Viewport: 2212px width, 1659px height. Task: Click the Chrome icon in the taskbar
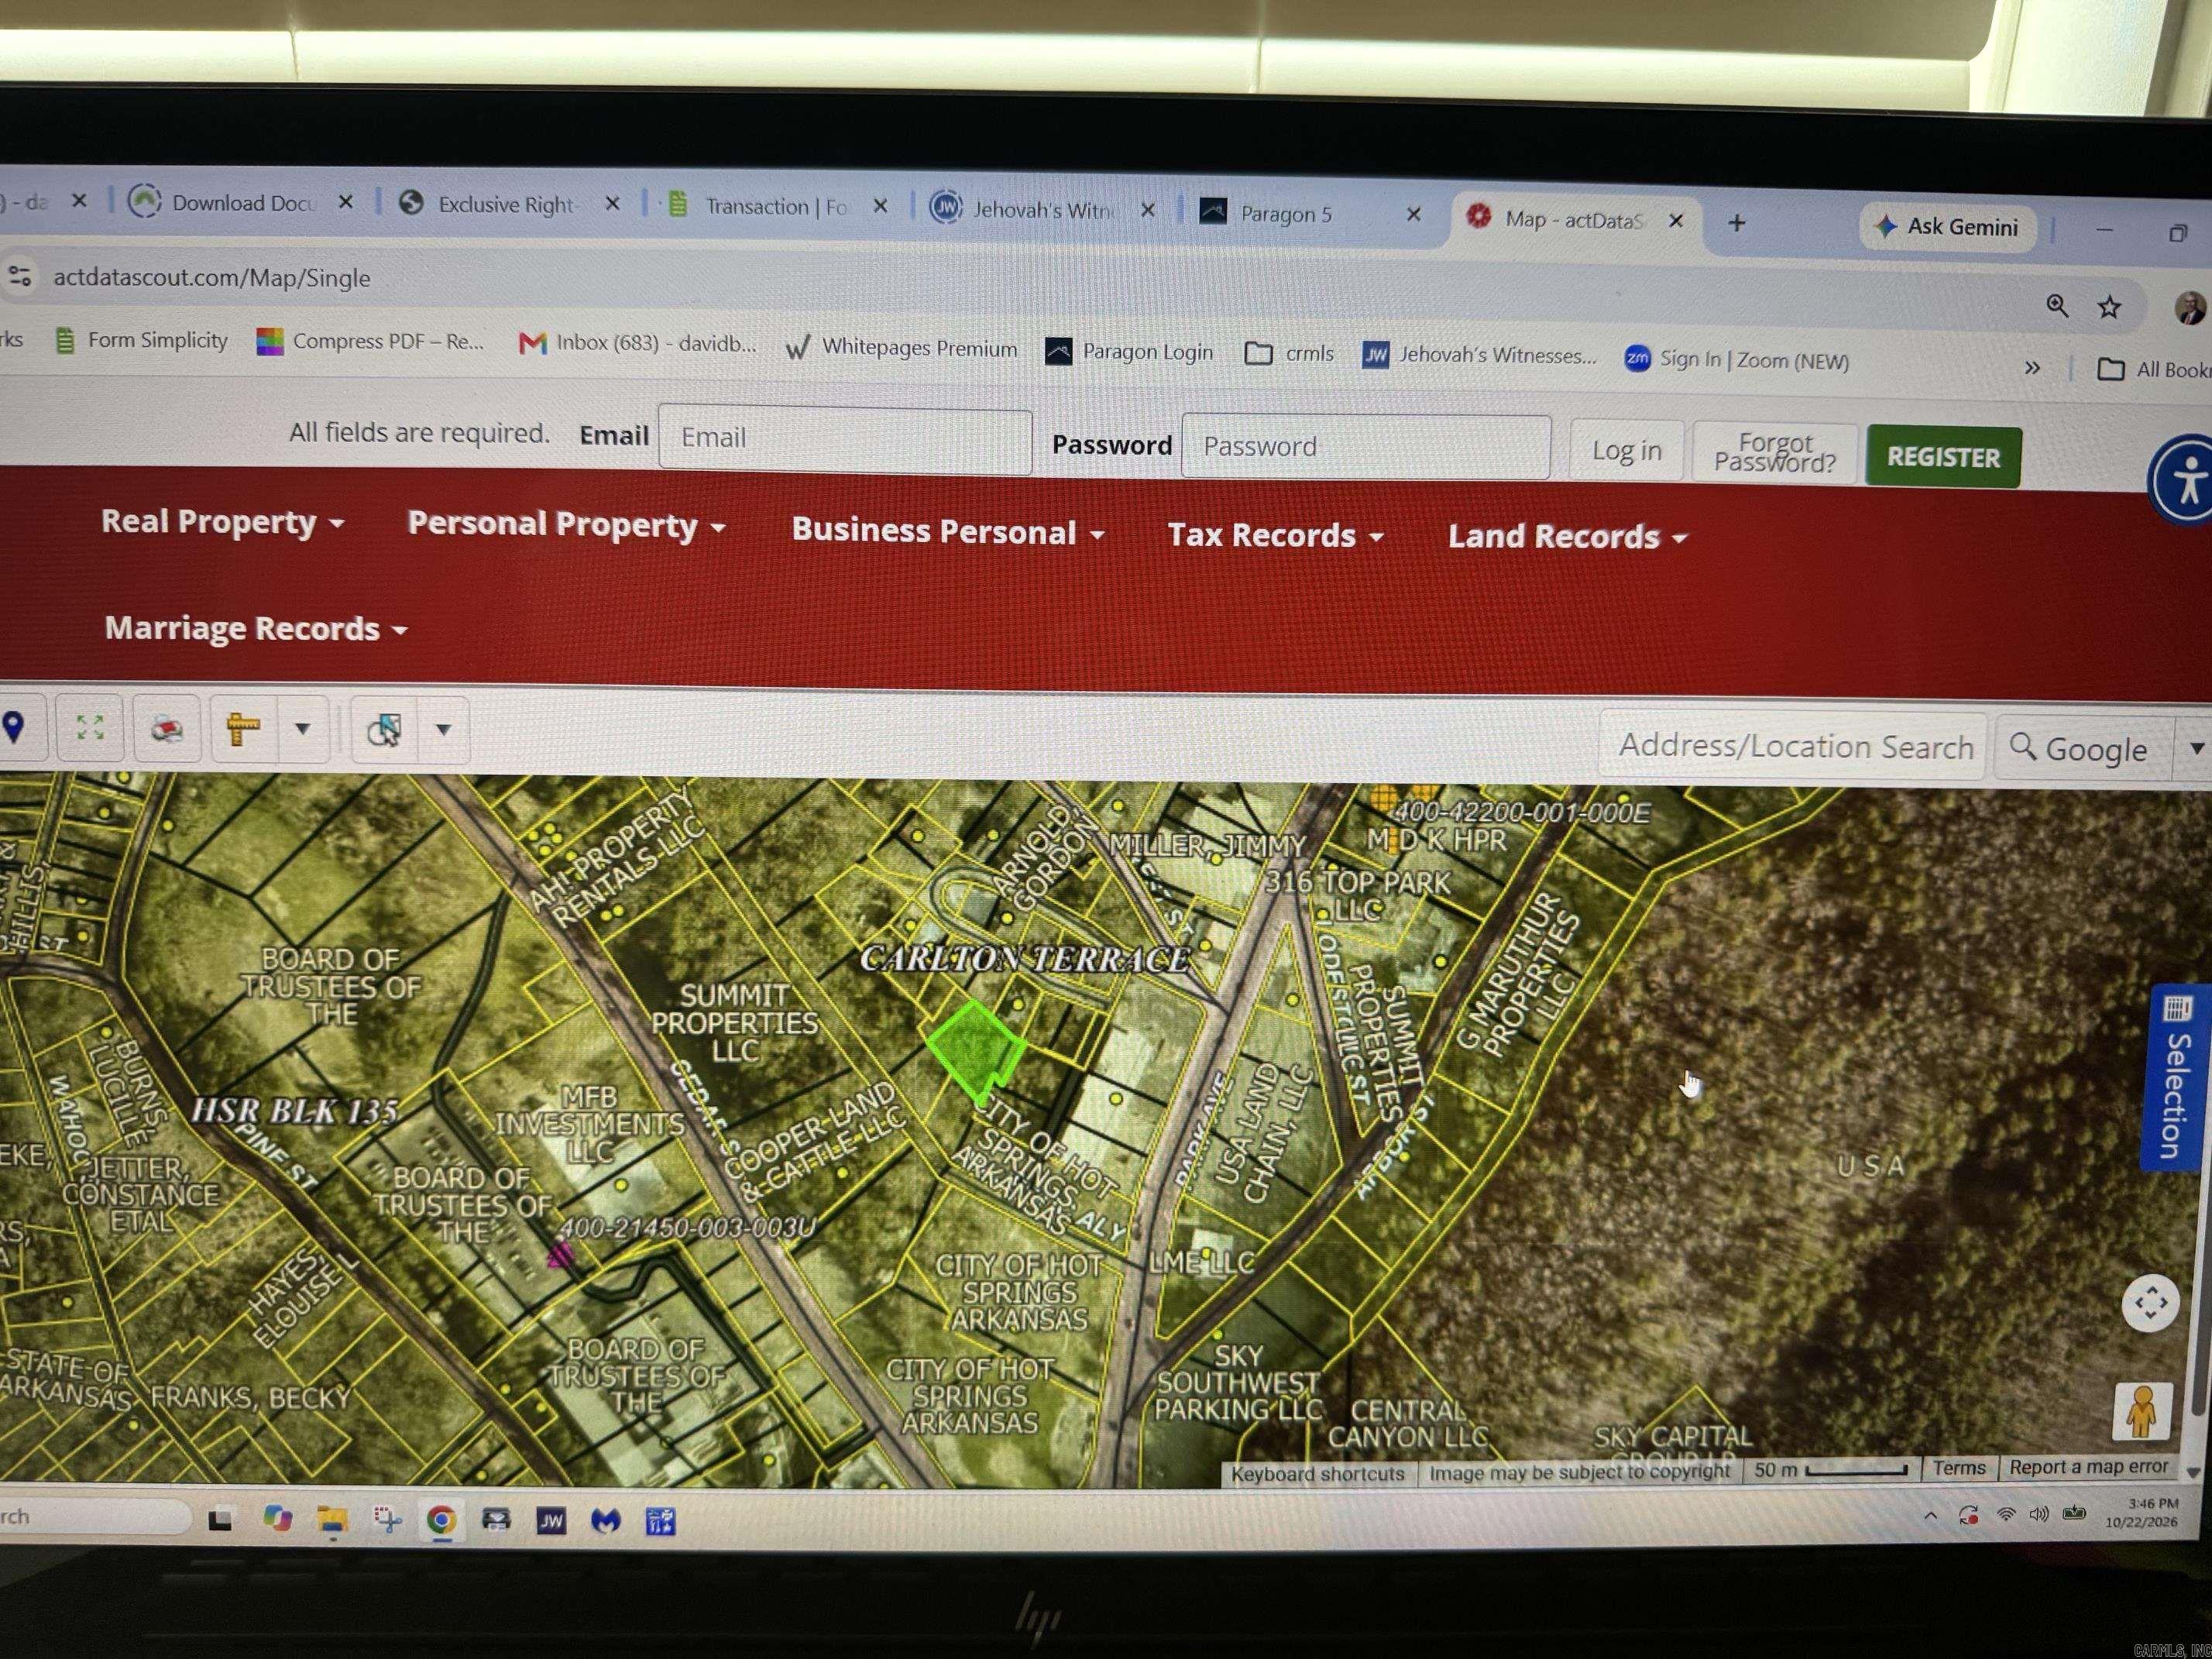(441, 1520)
